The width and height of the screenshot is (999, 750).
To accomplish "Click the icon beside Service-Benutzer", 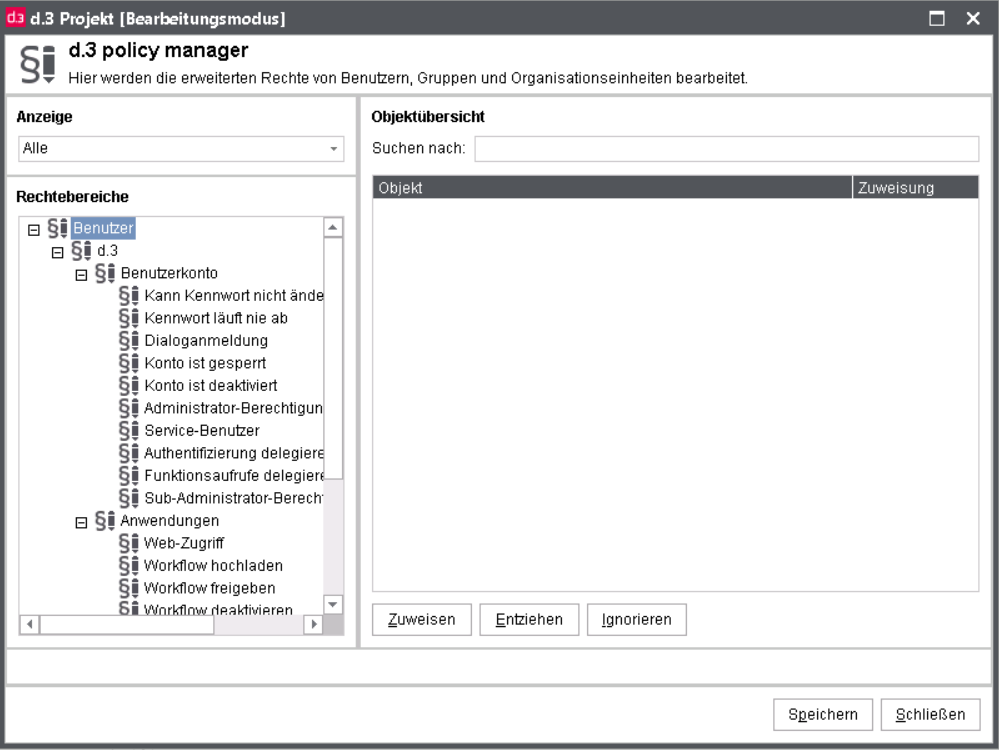I will (x=129, y=431).
